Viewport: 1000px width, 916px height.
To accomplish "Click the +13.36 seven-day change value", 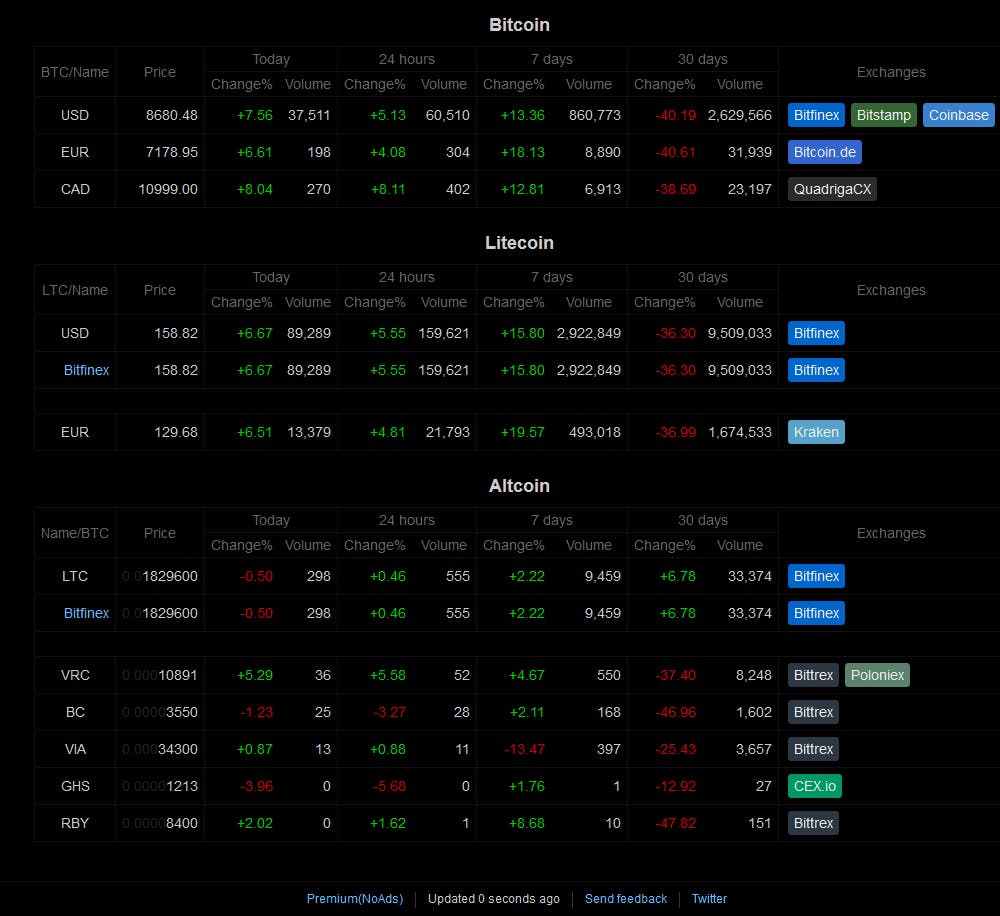I will tap(522, 115).
